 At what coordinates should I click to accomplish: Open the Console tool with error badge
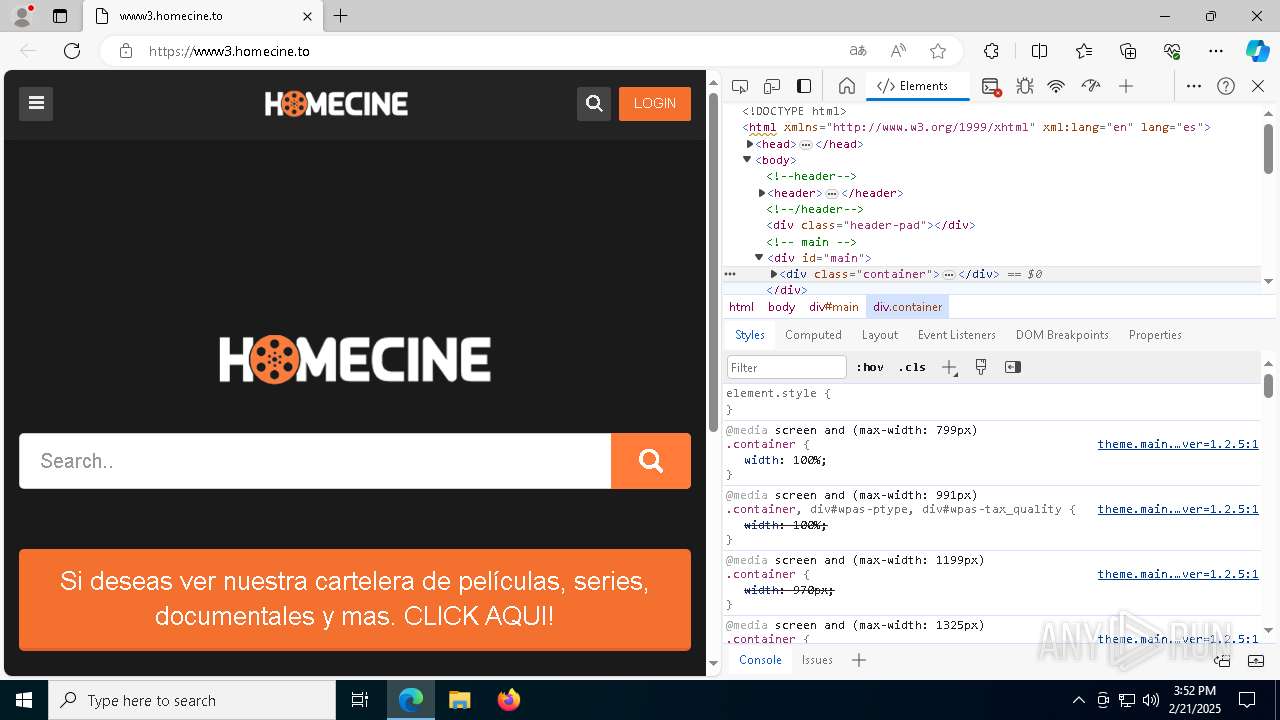point(991,87)
